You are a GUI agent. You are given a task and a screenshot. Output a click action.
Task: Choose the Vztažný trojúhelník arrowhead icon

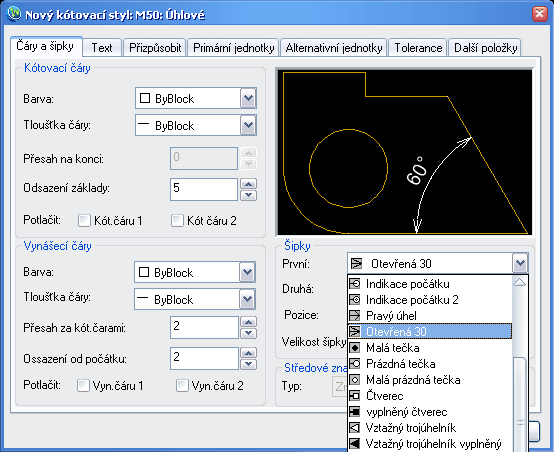354,428
